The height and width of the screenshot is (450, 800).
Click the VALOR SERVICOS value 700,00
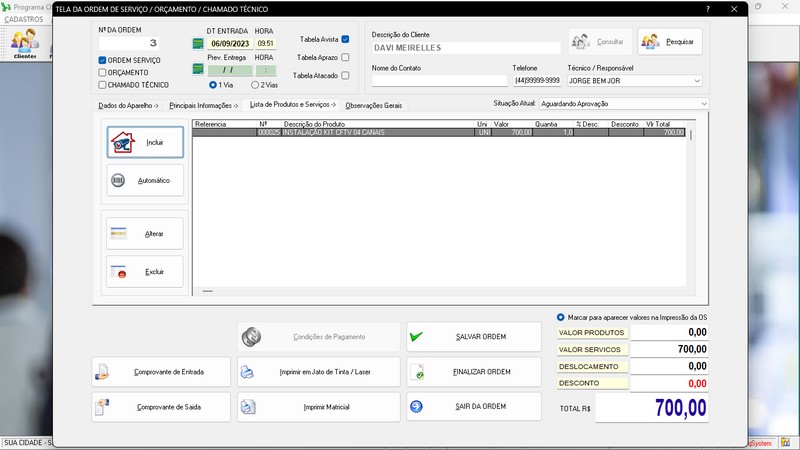click(669, 349)
